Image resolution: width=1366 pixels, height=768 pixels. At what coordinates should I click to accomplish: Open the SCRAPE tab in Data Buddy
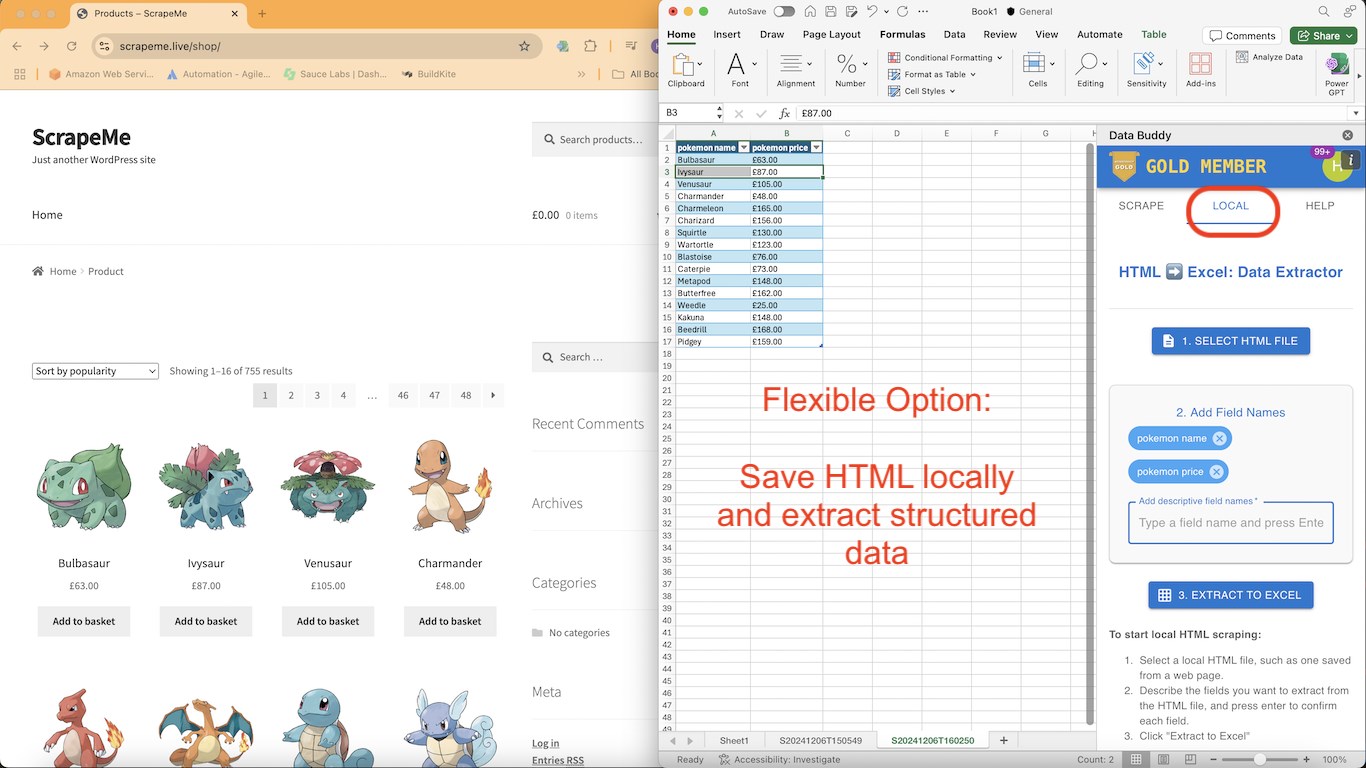(1141, 206)
